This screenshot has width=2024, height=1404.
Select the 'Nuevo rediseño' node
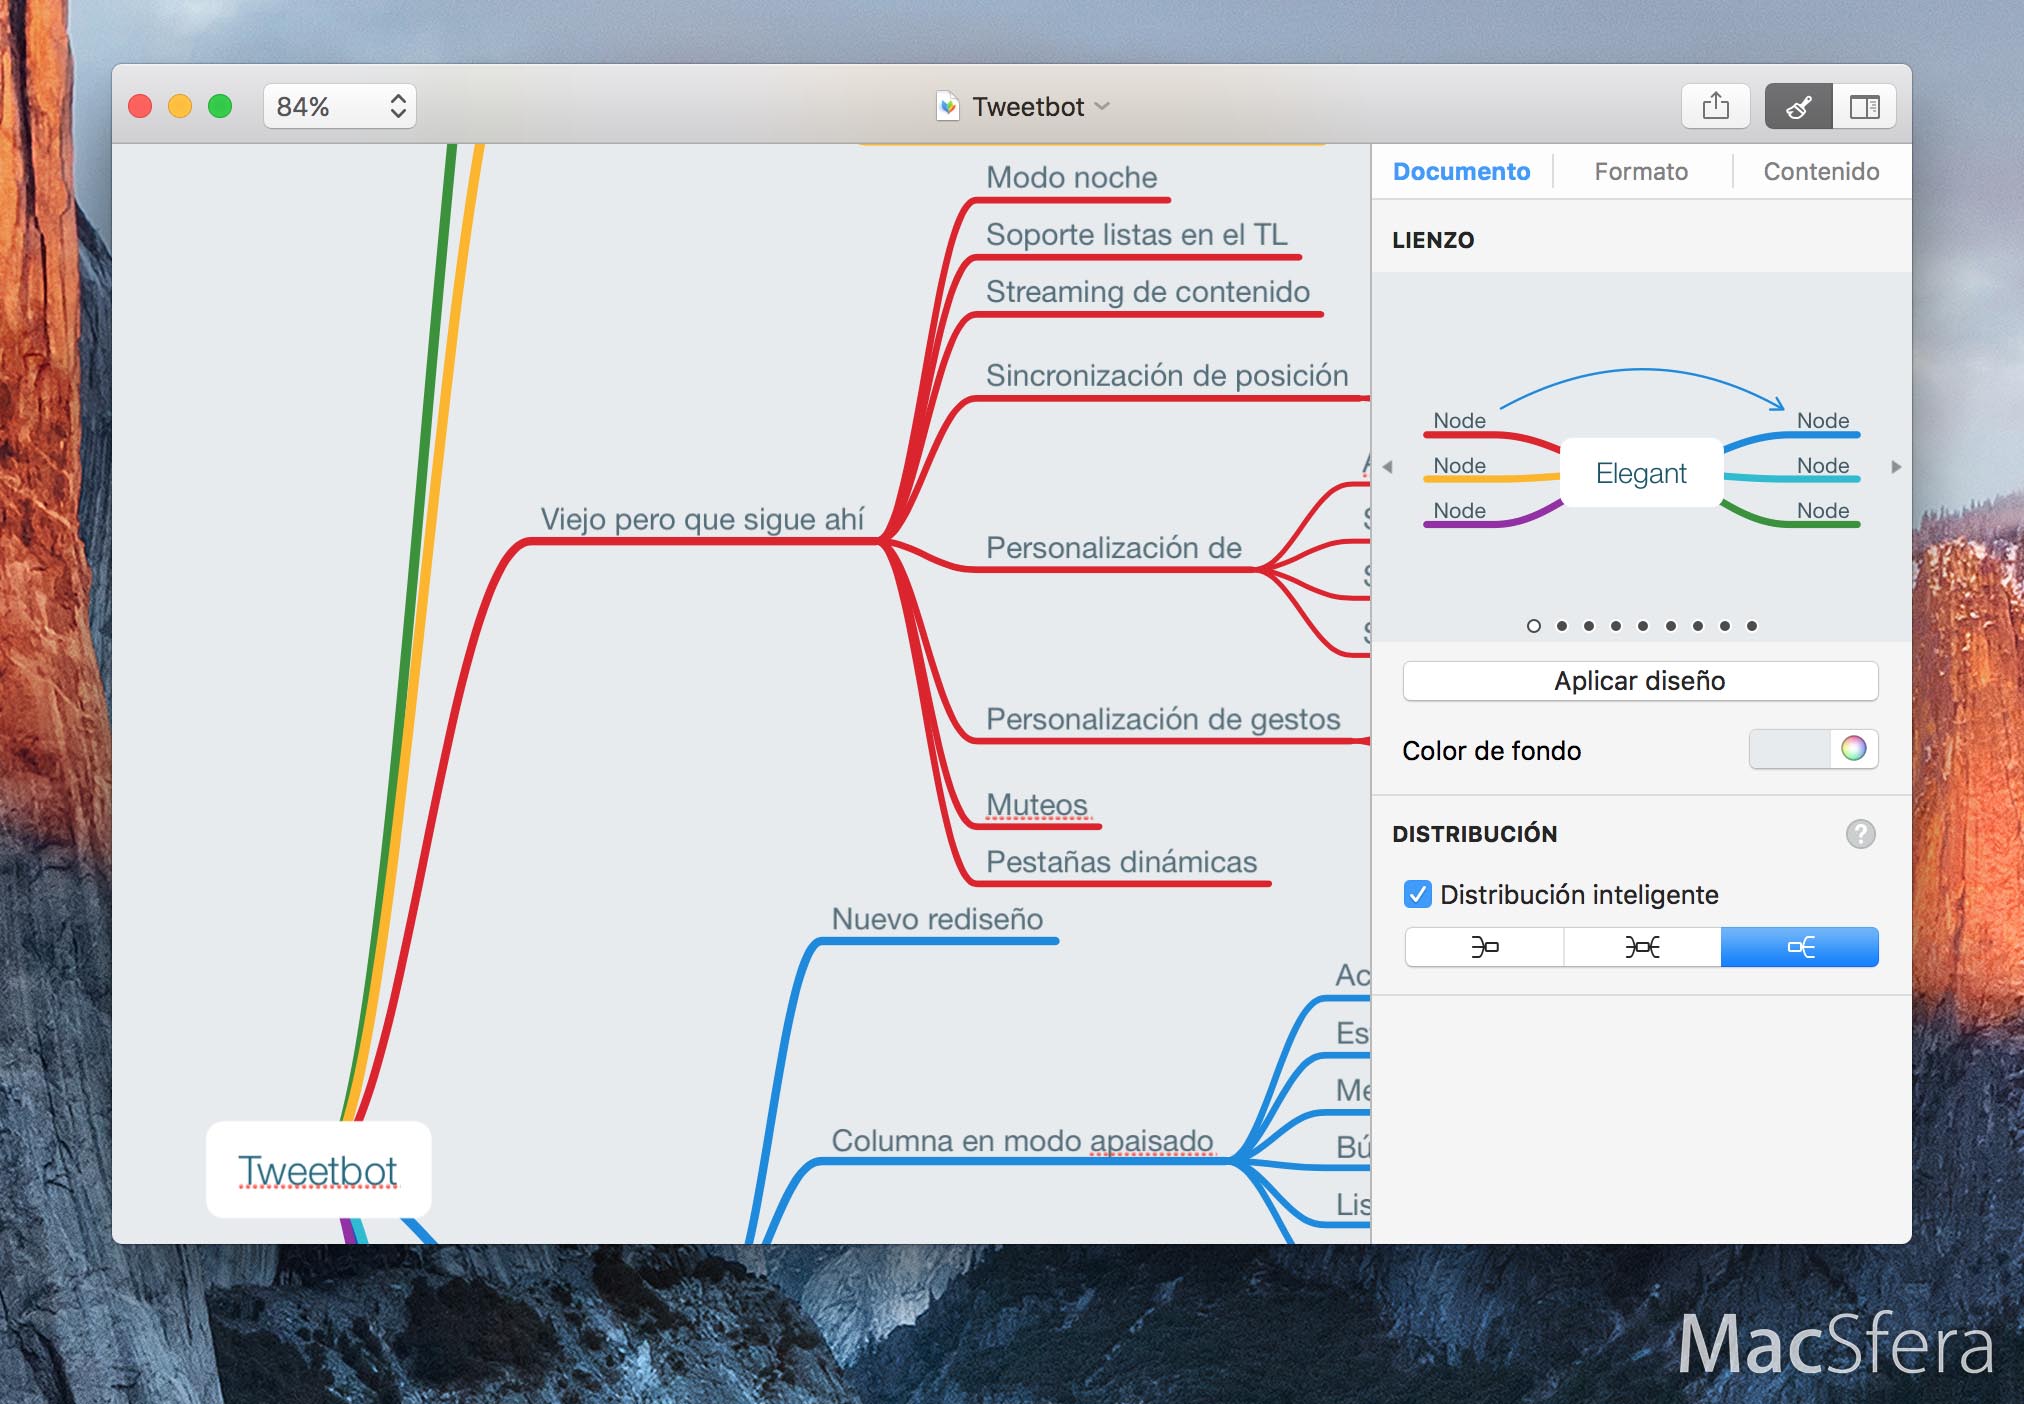937,918
